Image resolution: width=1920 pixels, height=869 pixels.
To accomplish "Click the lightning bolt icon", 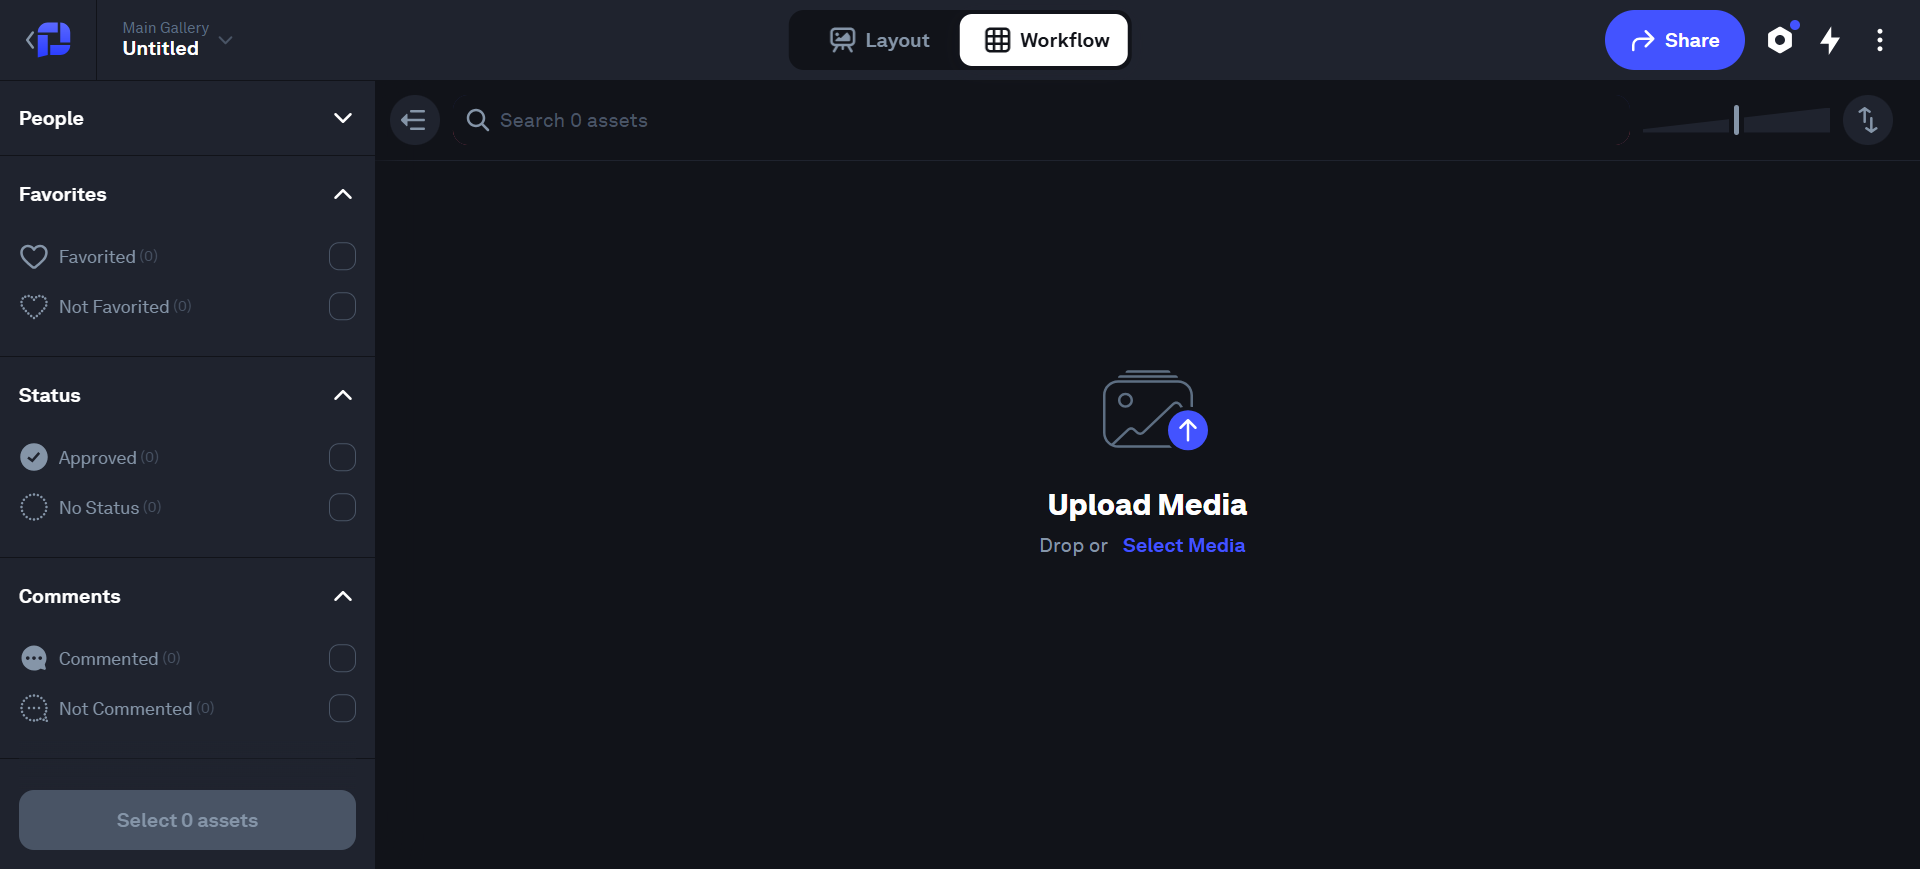I will (x=1830, y=40).
